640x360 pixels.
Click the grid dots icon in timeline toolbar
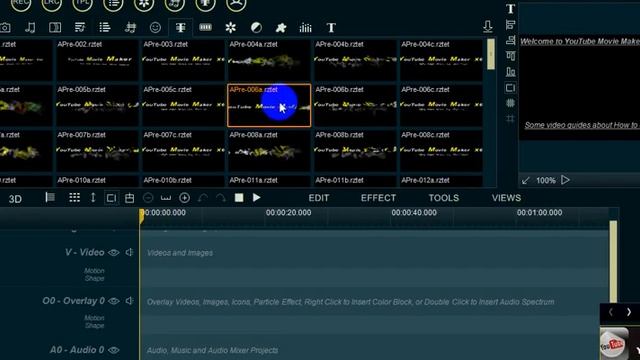tap(74, 198)
